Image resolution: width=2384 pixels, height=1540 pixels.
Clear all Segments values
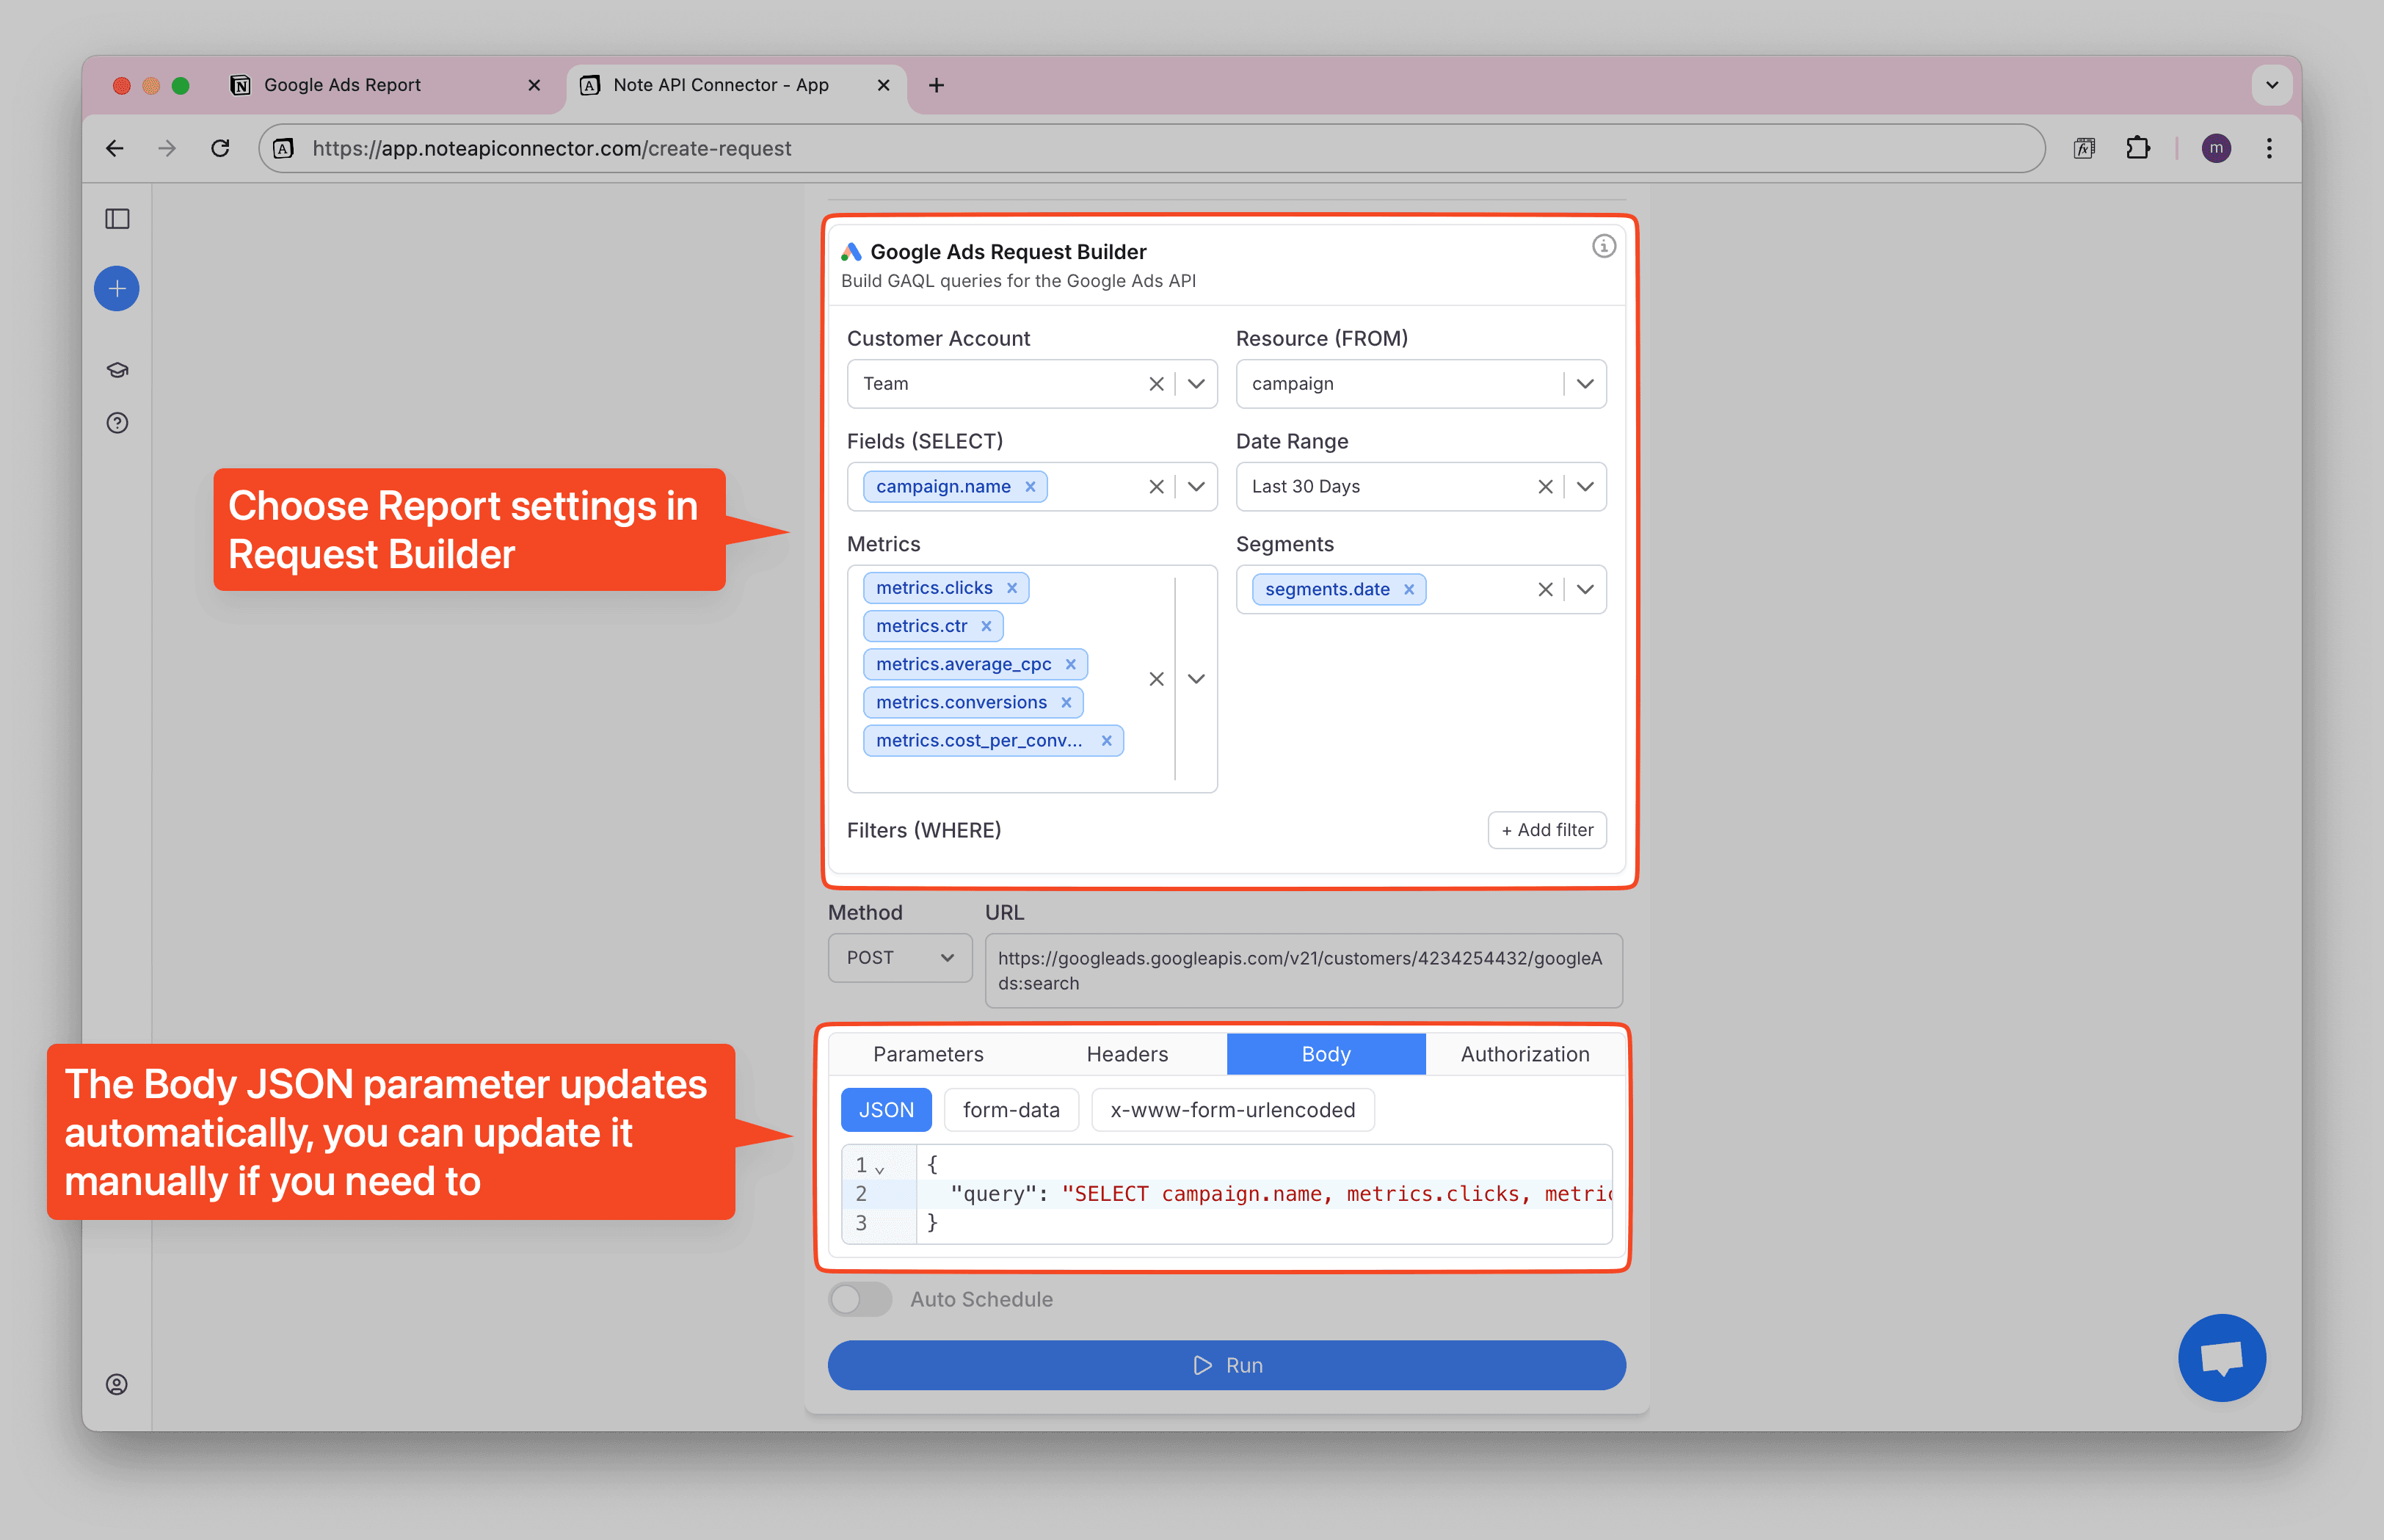[x=1545, y=589]
